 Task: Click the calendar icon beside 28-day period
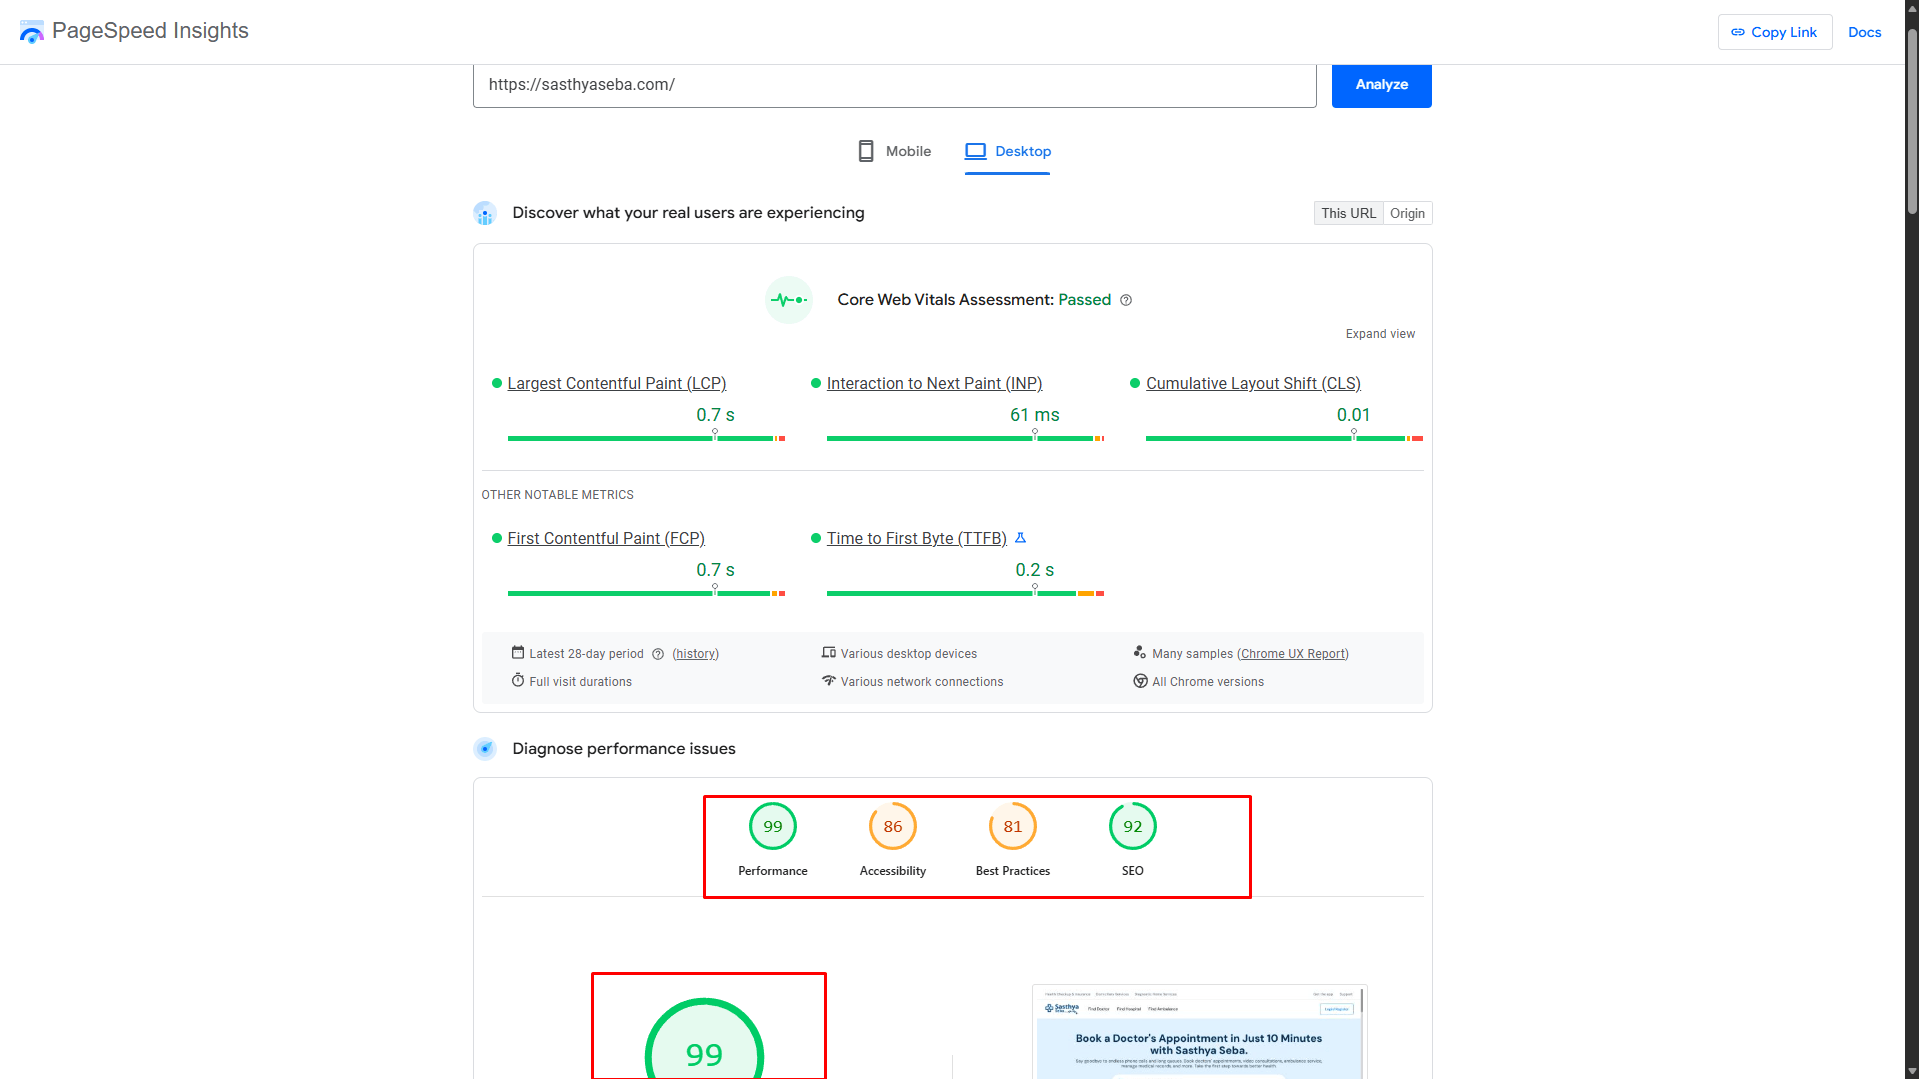coord(518,653)
